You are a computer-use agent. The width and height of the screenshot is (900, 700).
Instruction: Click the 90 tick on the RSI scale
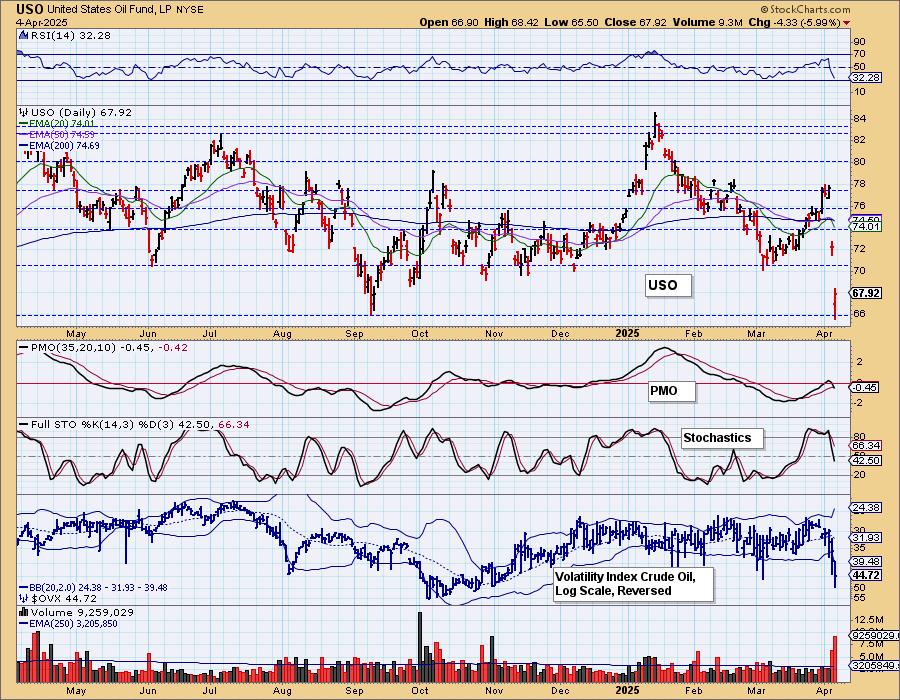pos(860,41)
